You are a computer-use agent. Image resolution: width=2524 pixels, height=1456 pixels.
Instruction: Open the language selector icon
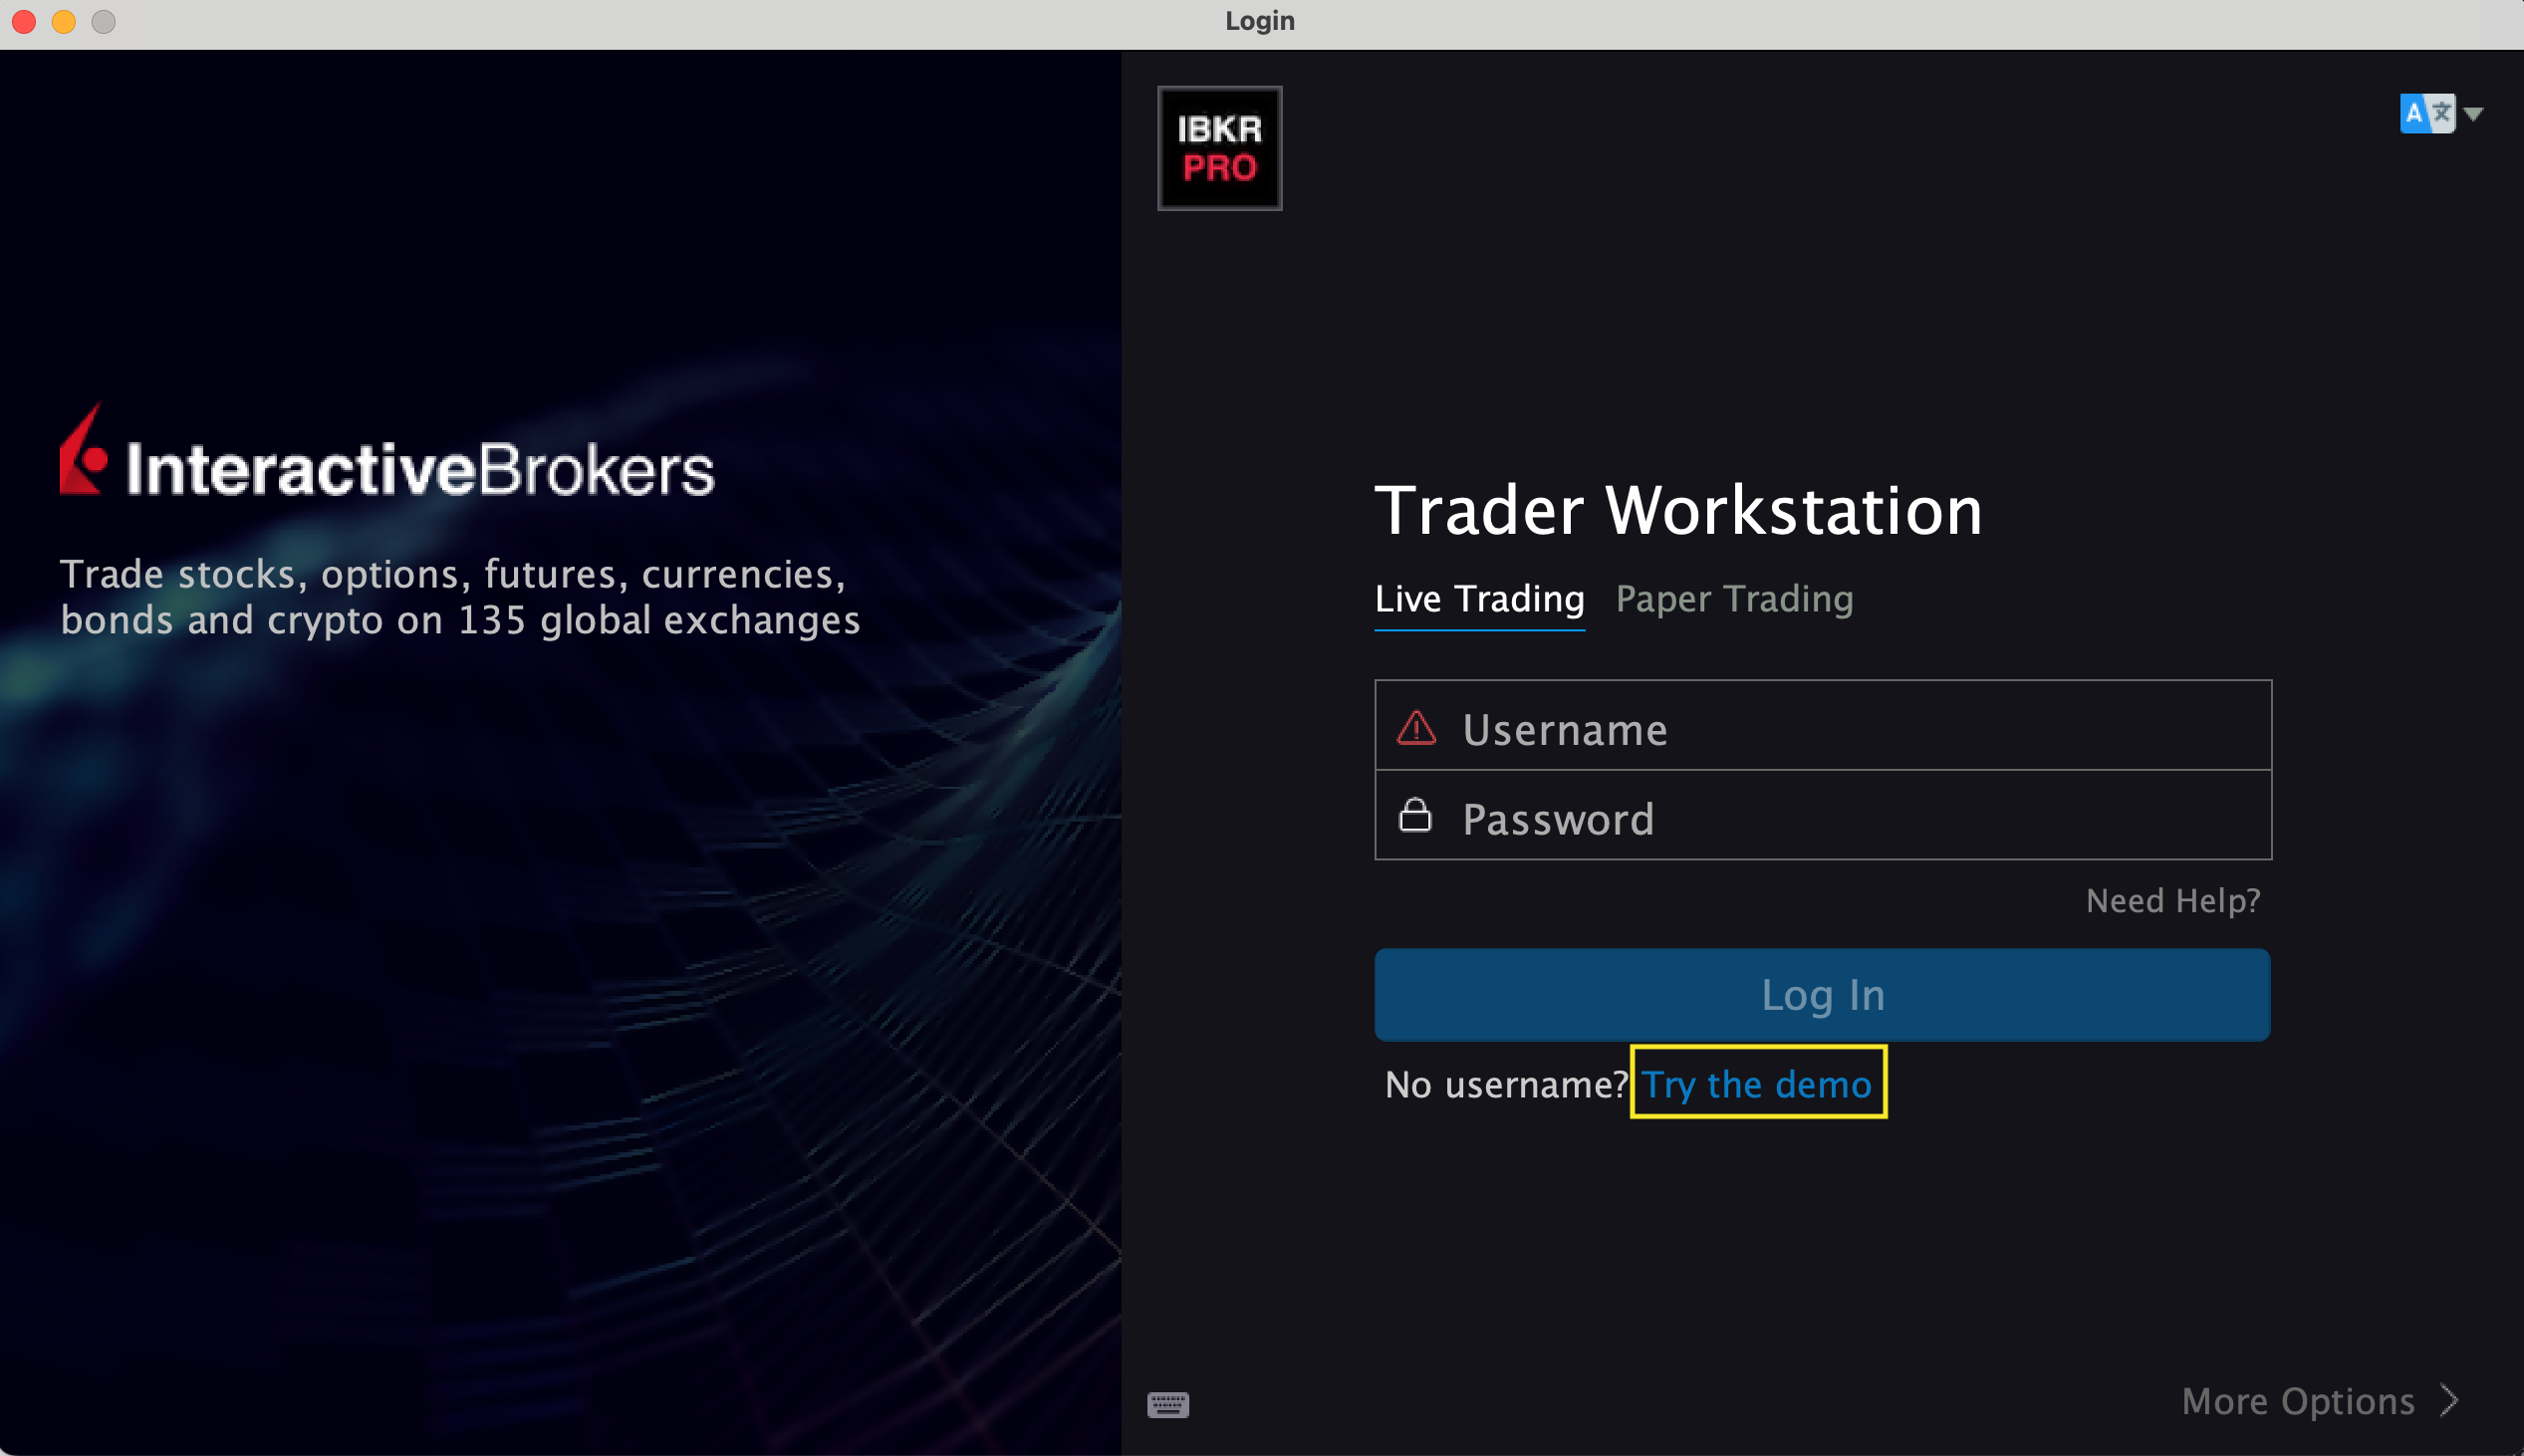(2426, 113)
